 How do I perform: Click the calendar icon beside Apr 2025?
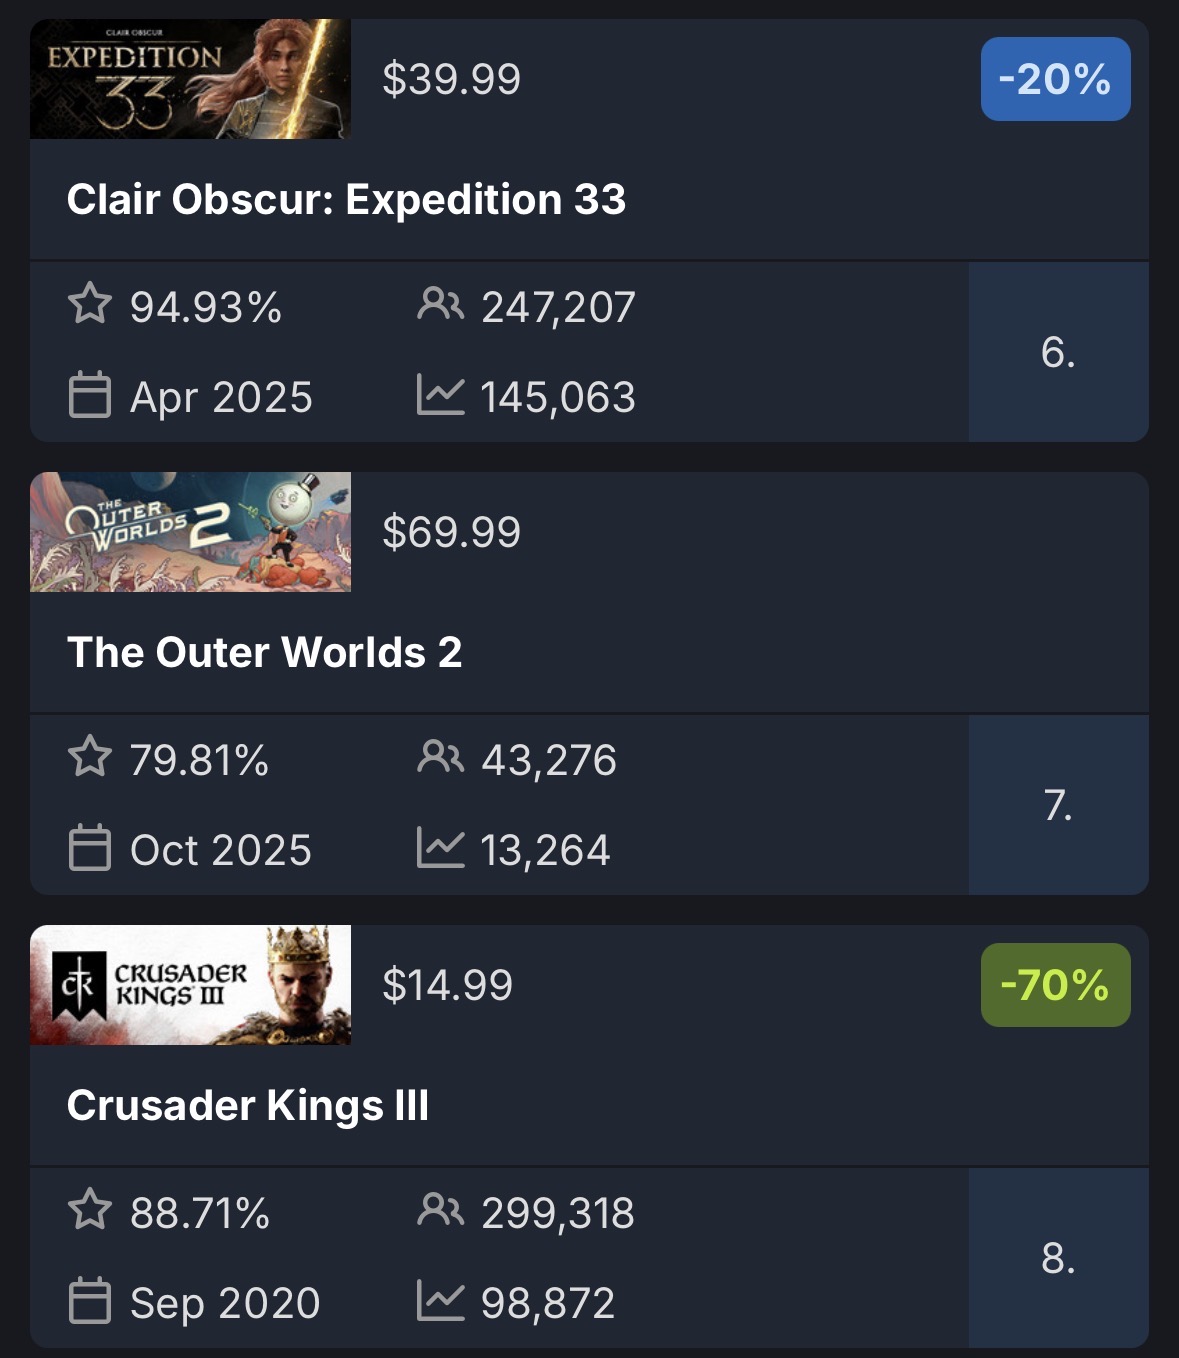click(90, 394)
